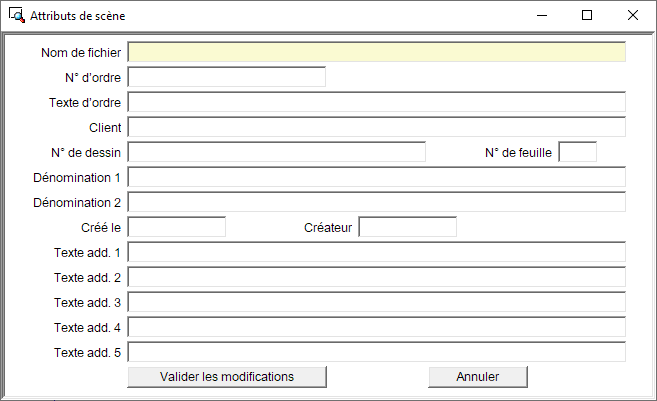Focus the Texte add. 4 field

coord(376,327)
